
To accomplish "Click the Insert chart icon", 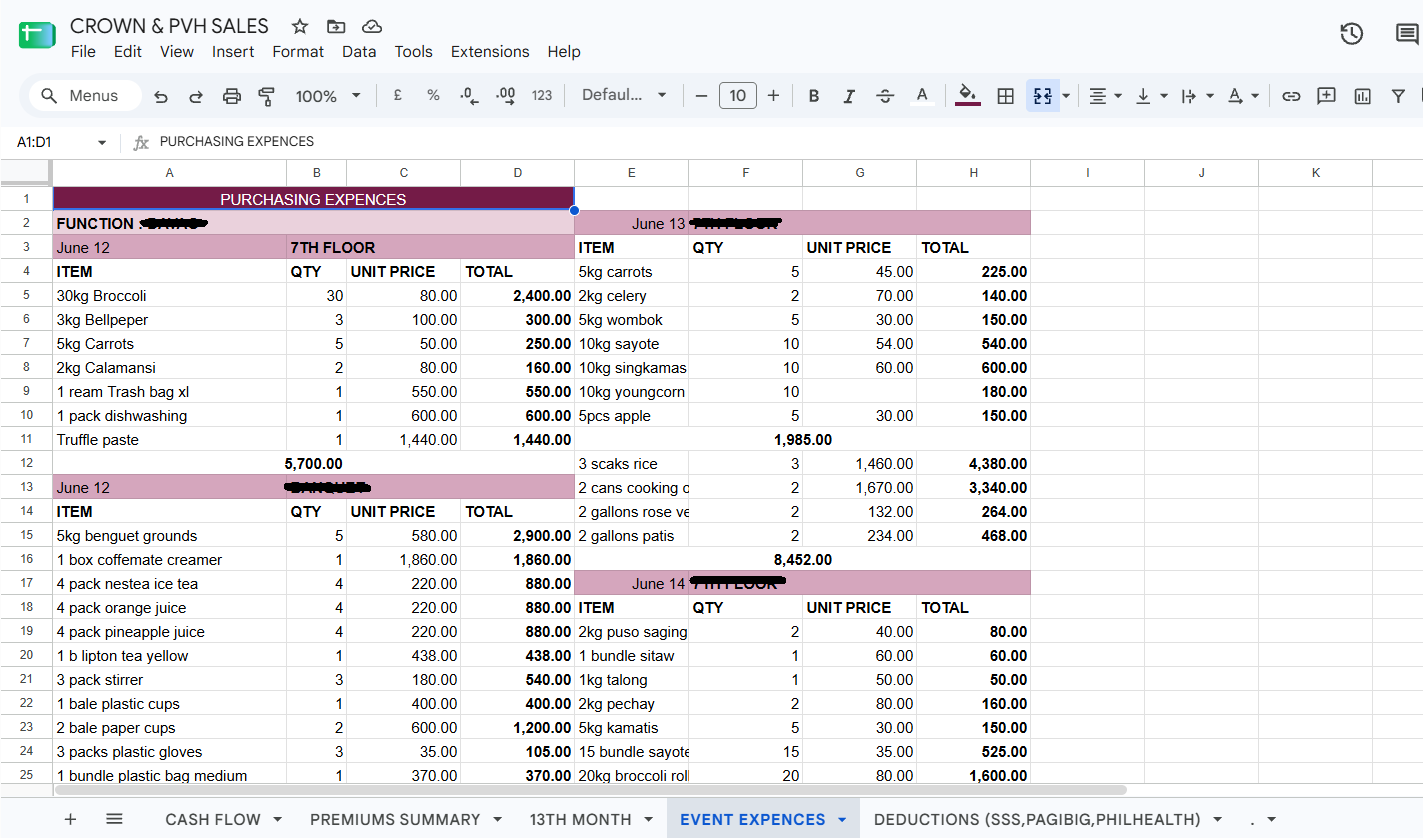I will tap(1363, 96).
